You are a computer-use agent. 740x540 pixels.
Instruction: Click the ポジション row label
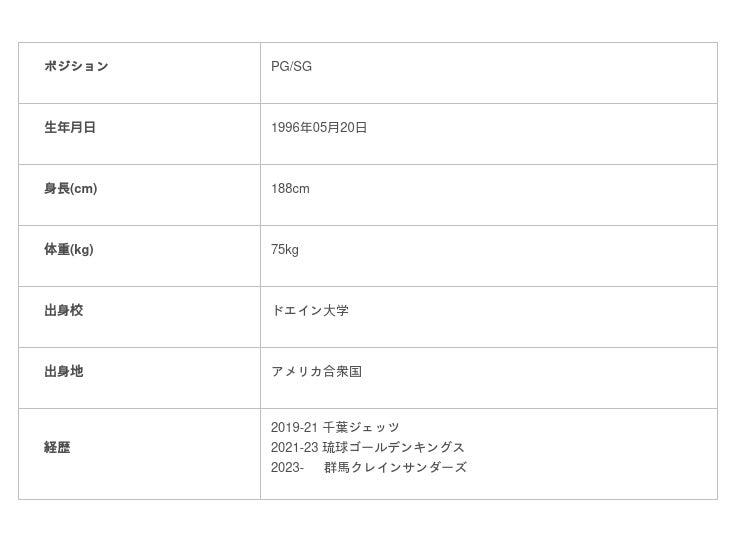[x=76, y=67]
